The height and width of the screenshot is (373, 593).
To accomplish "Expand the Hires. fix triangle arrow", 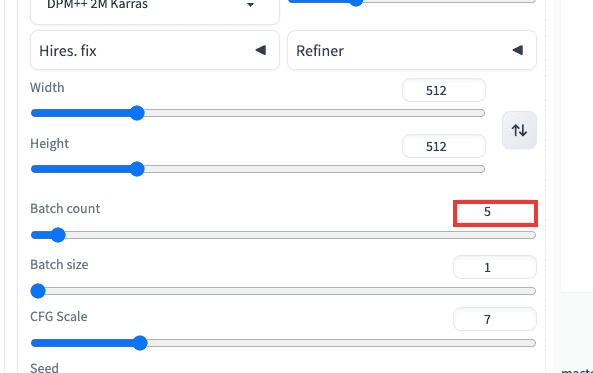I will 261,50.
